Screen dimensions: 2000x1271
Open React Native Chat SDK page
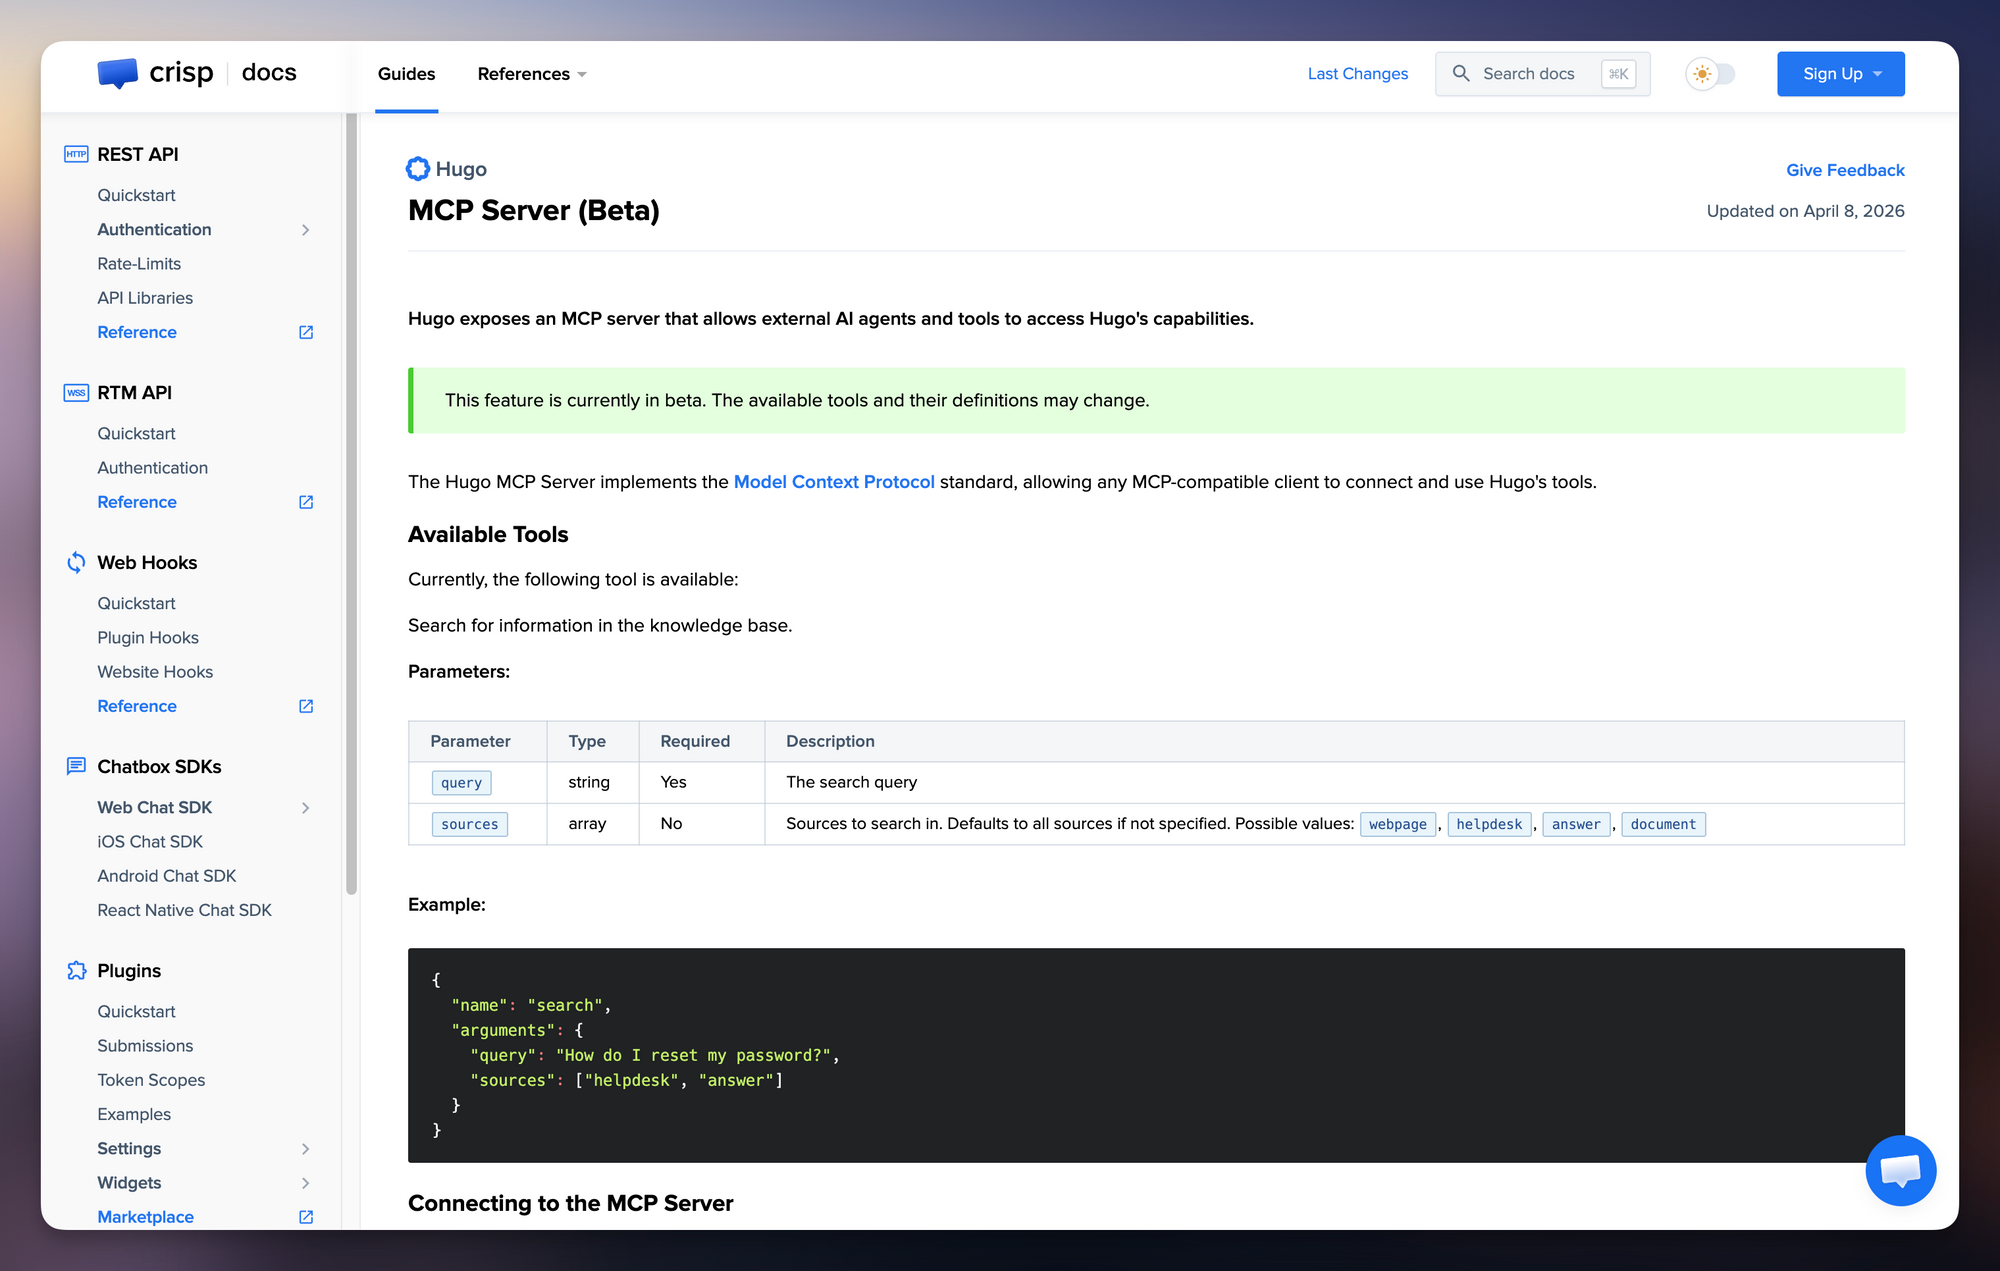point(184,910)
